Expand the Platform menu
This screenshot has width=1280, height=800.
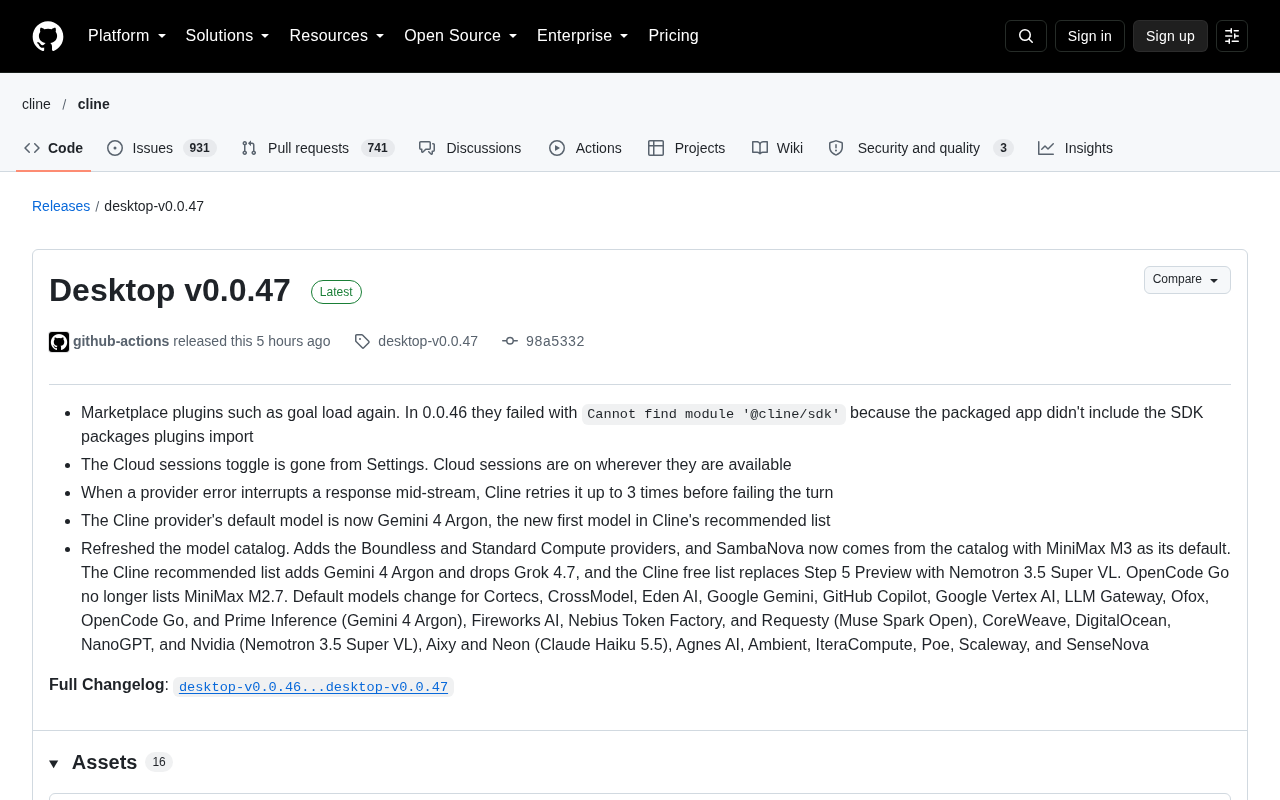[x=127, y=36]
